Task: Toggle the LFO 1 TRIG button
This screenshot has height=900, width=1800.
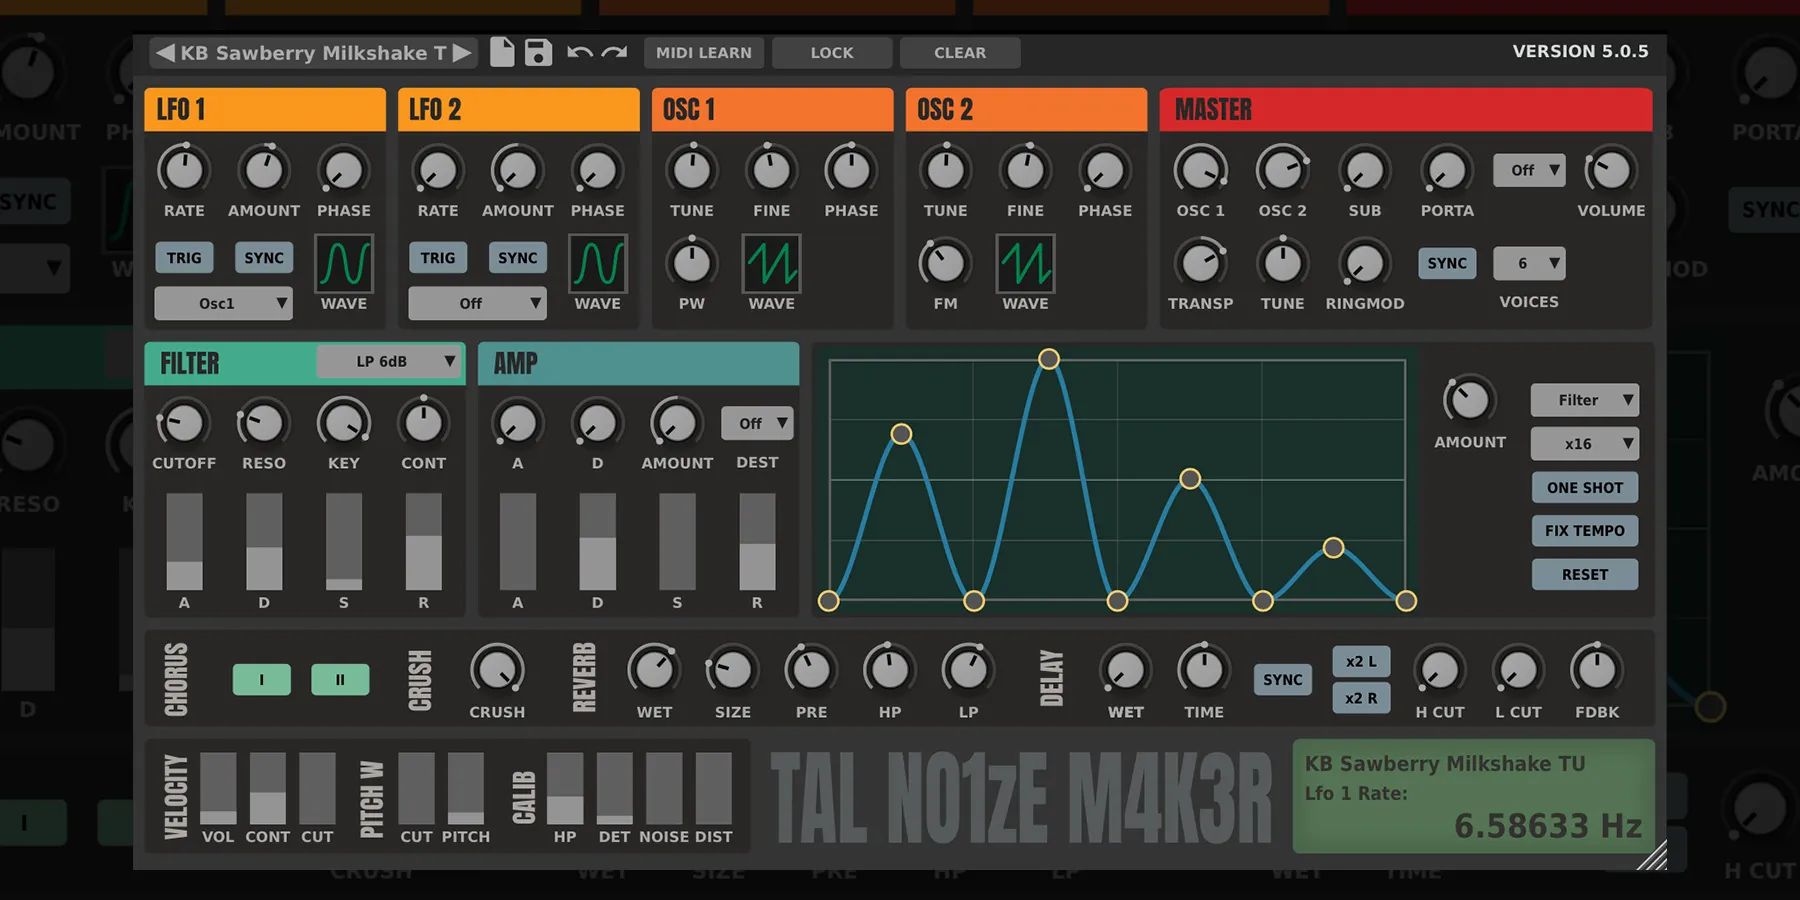Action: click(x=184, y=258)
